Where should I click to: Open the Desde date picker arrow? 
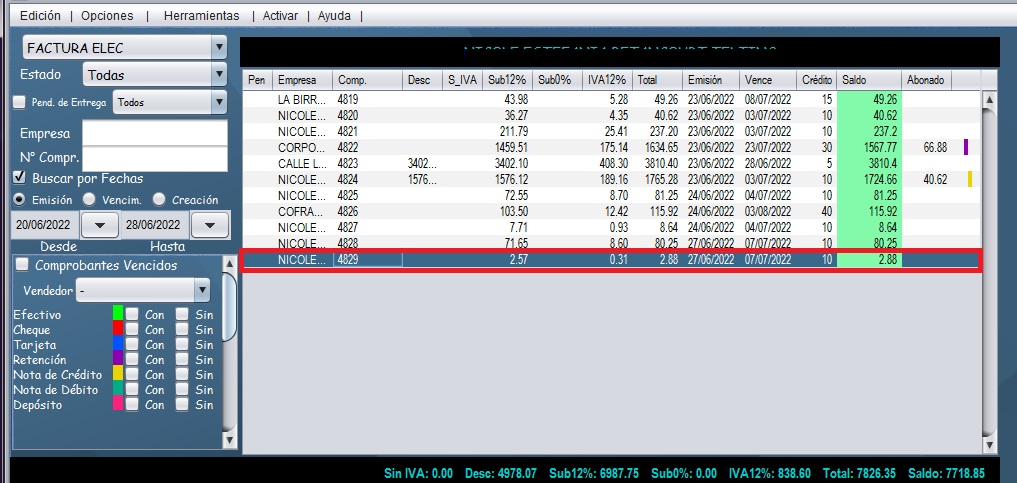pyautogui.click(x=99, y=225)
